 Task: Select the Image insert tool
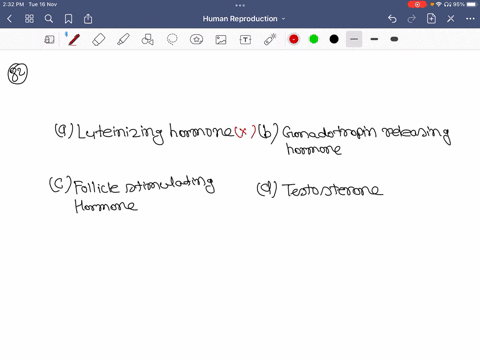click(221, 40)
